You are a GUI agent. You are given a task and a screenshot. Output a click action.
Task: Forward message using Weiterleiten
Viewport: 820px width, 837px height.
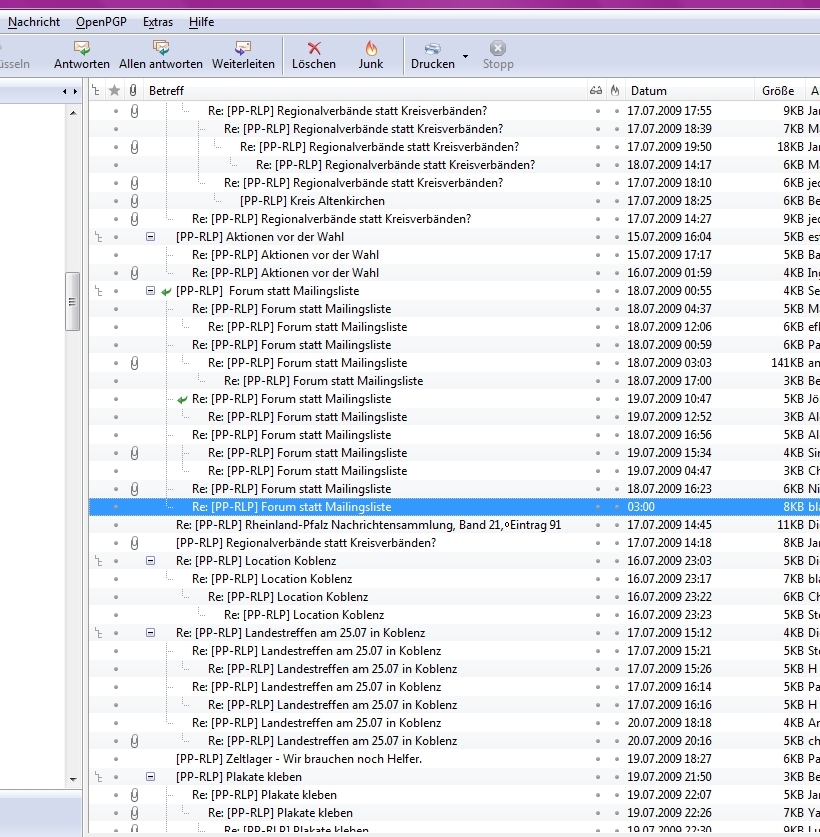tap(243, 54)
